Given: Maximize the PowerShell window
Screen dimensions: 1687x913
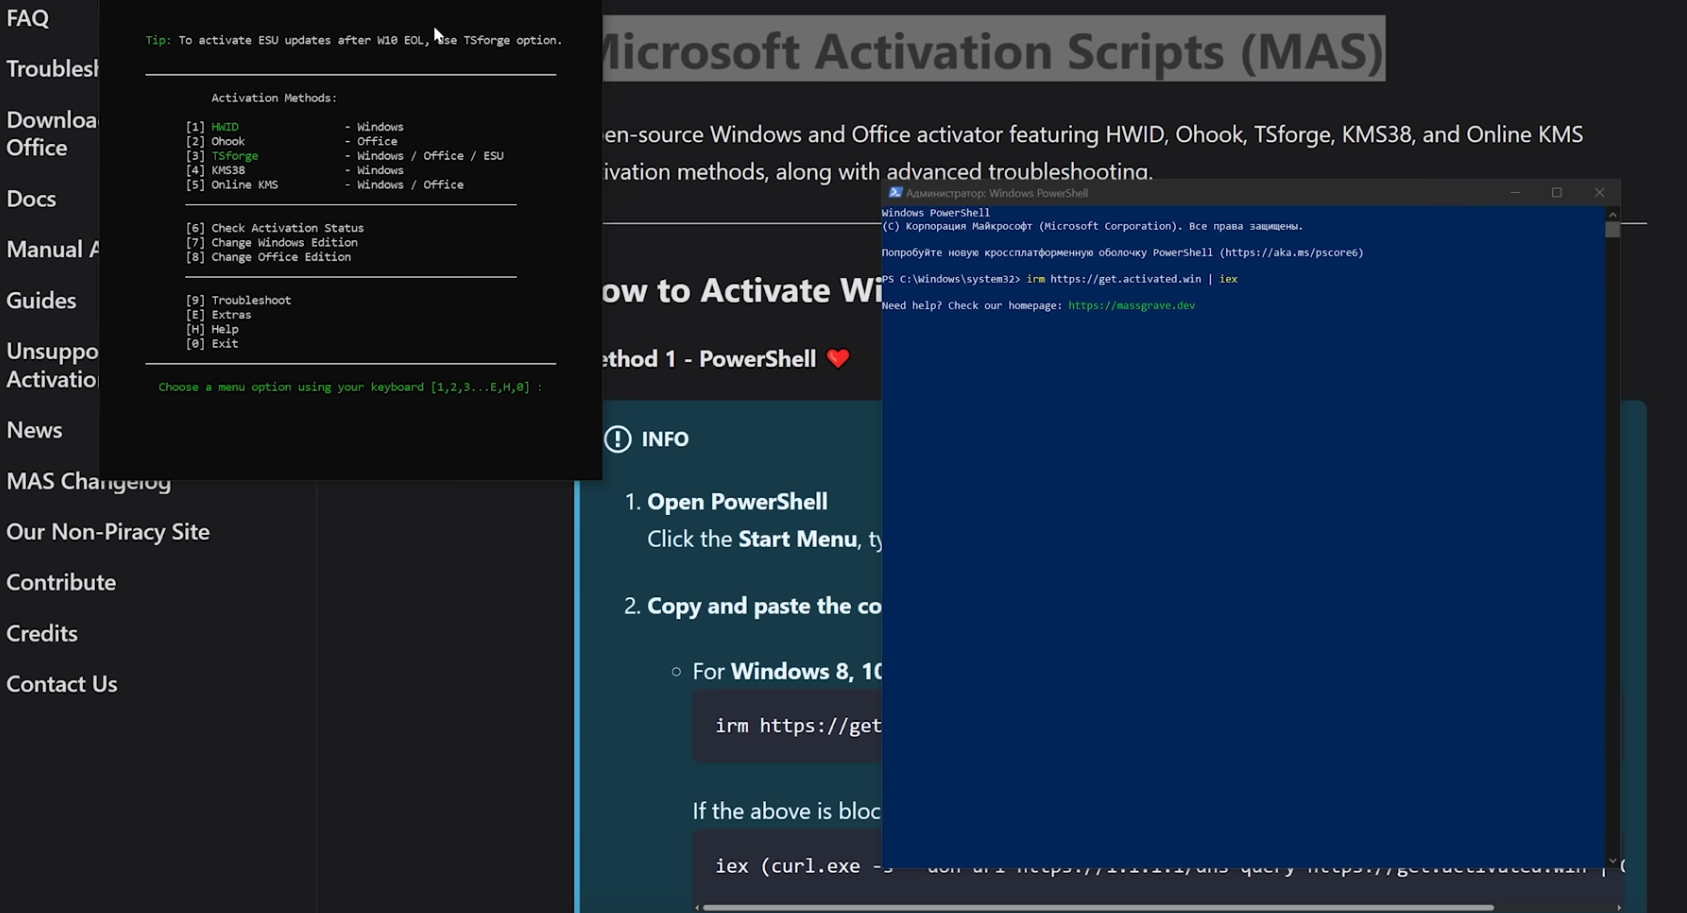Looking at the screenshot, I should tap(1557, 193).
